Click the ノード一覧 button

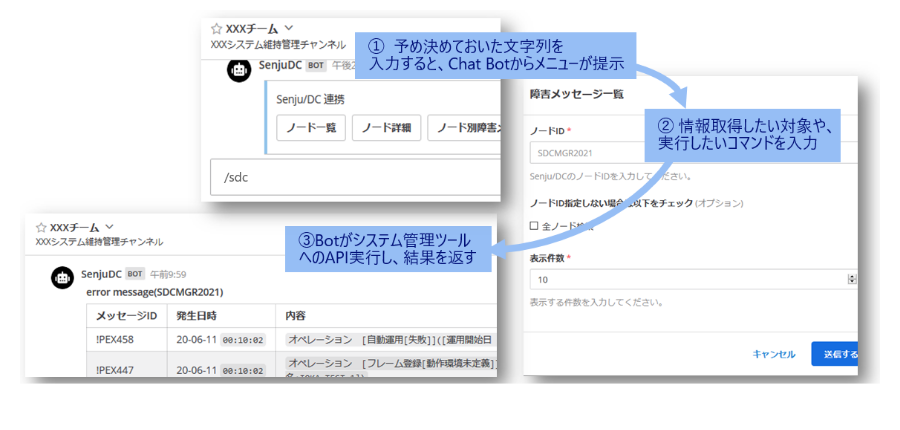[x=311, y=128]
